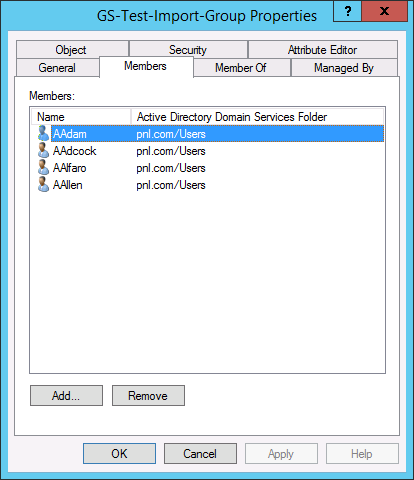The width and height of the screenshot is (414, 480).
Task: Select the Member Of tab
Action: click(x=242, y=68)
